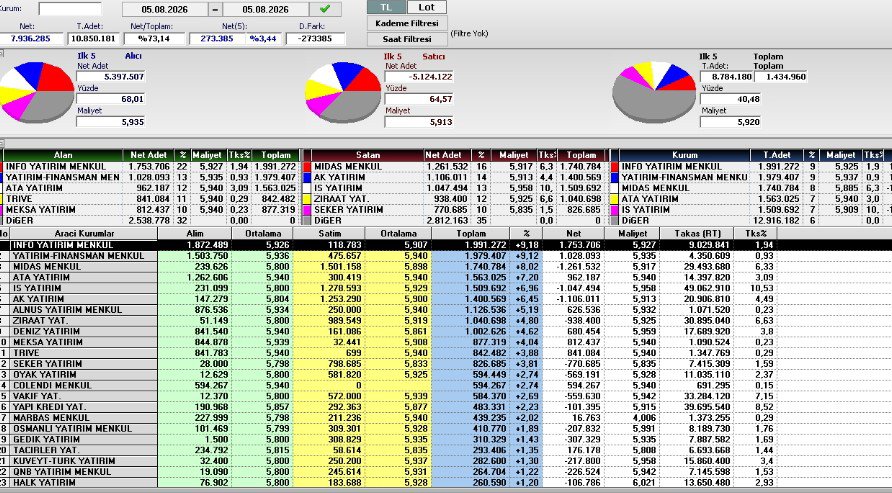Select QNB YATIRIM MENKUL row

point(389,472)
